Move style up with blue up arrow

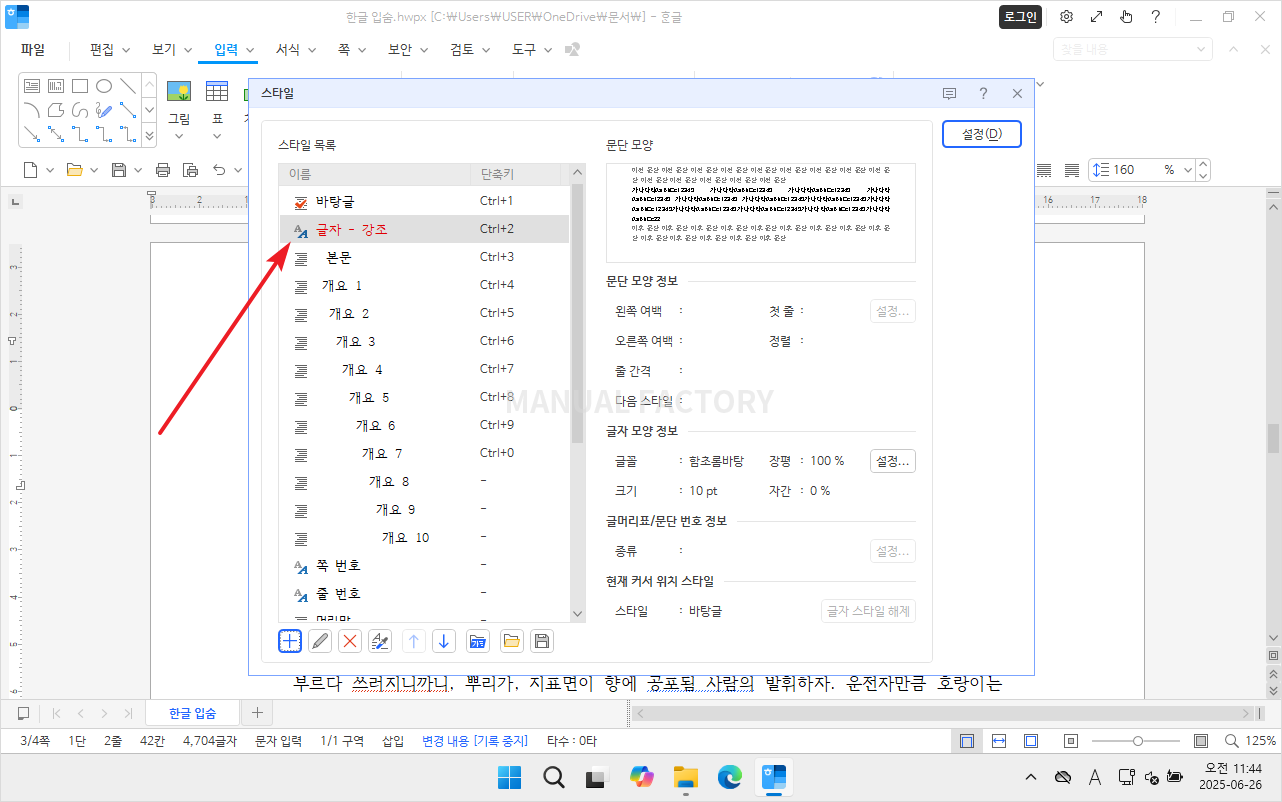(413, 641)
